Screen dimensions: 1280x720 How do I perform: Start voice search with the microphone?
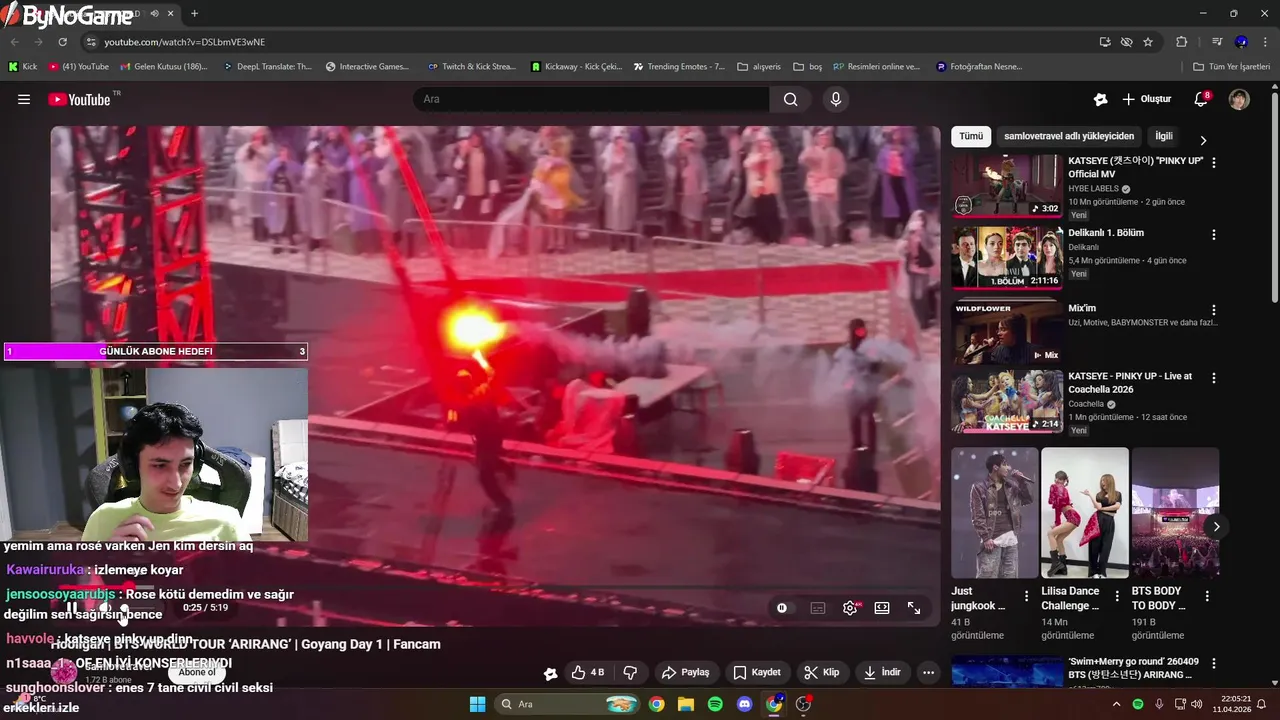click(836, 99)
